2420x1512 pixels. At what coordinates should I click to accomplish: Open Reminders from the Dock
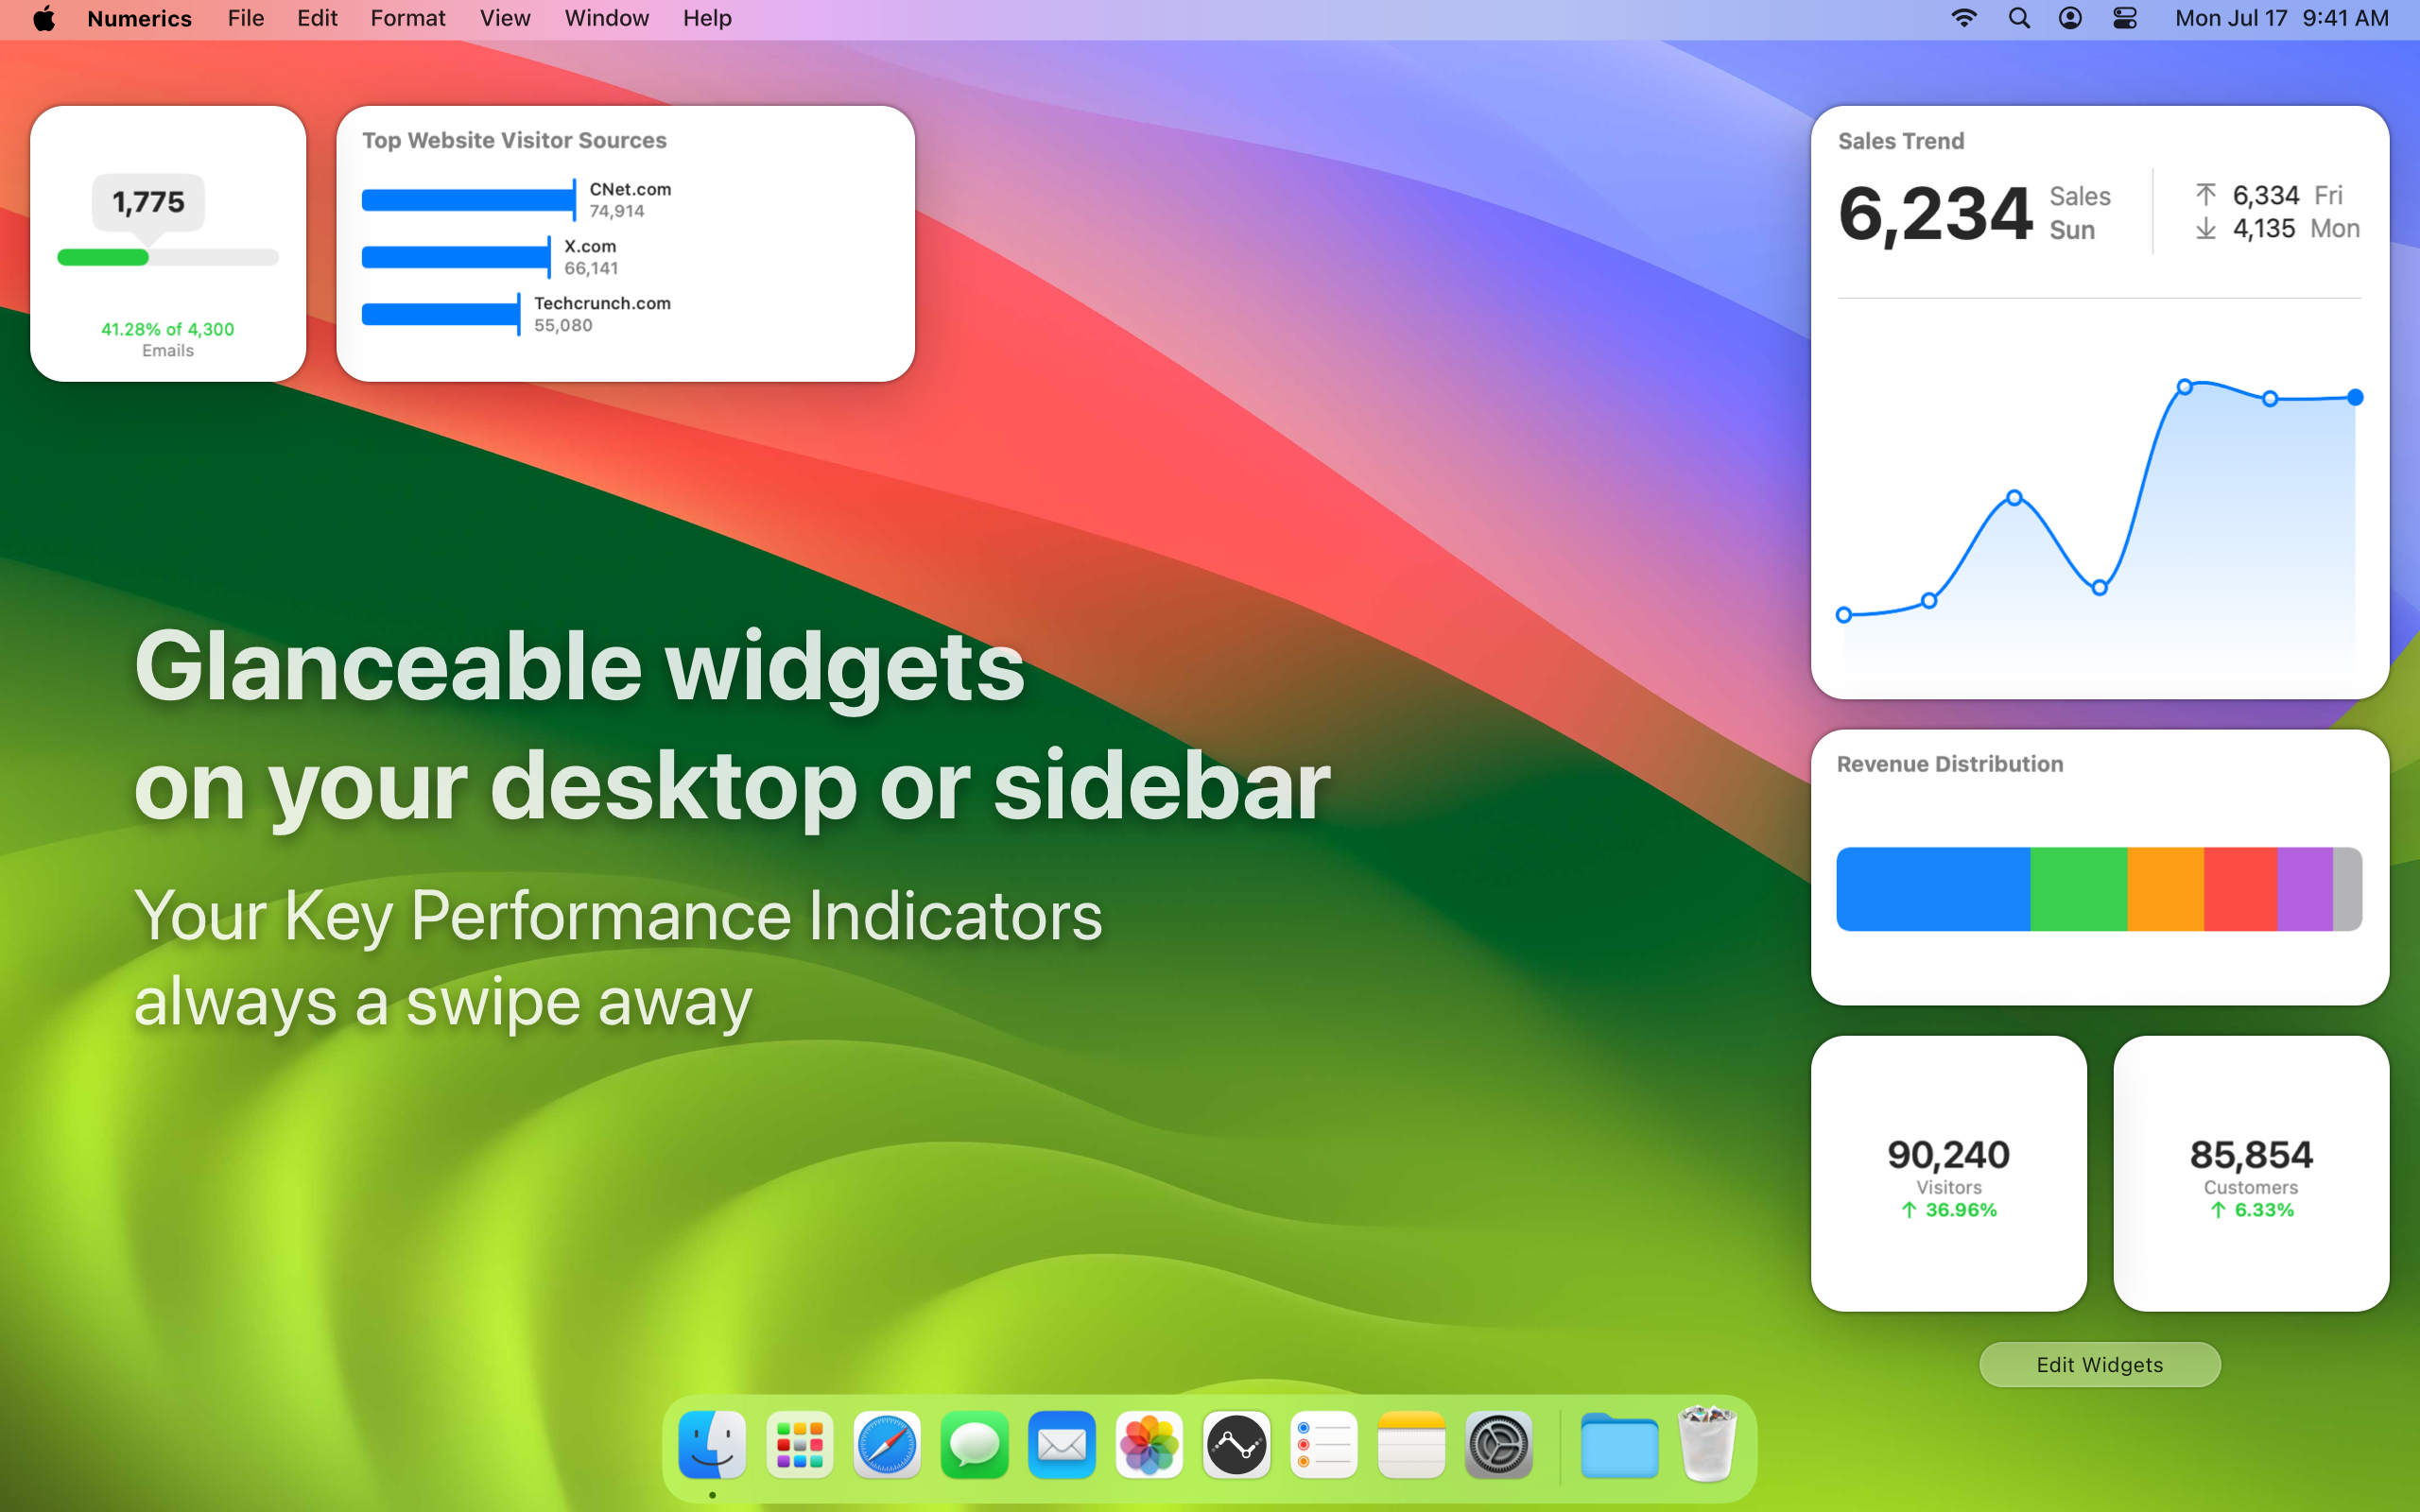pos(1323,1445)
